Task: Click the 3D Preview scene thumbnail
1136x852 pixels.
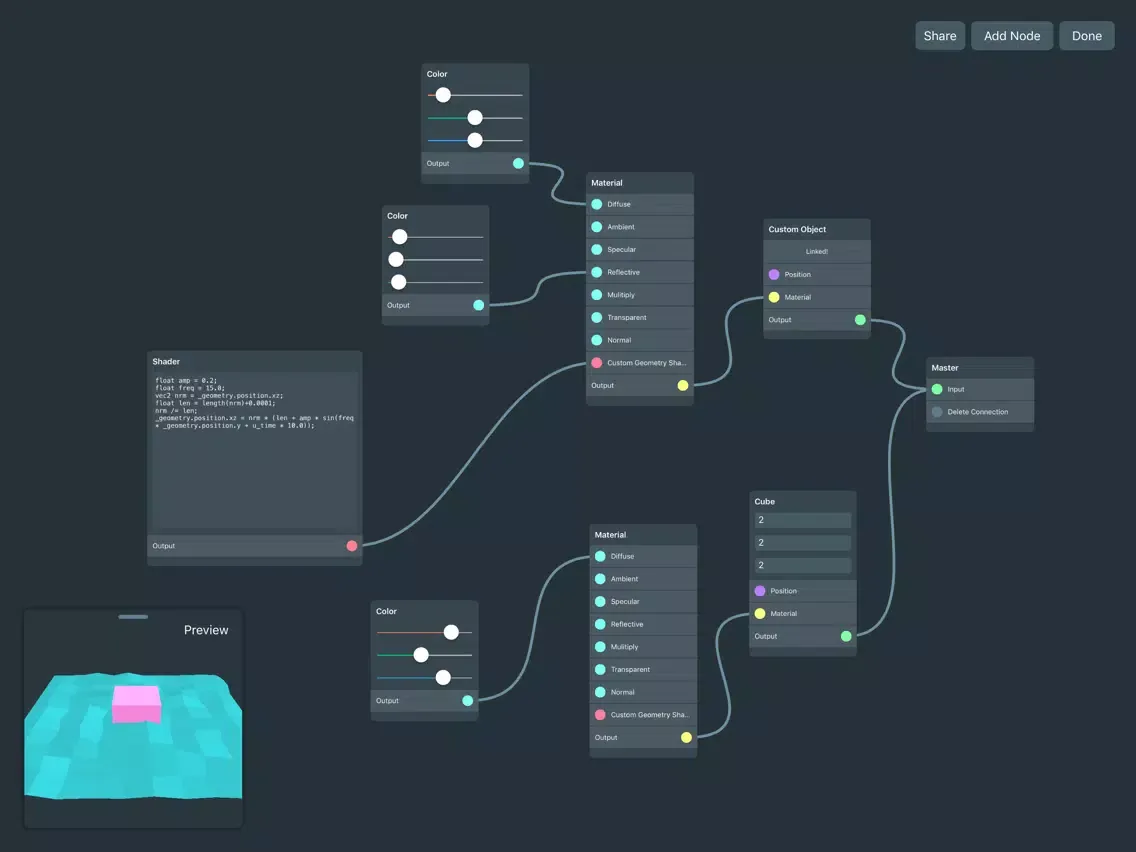Action: pos(133,736)
